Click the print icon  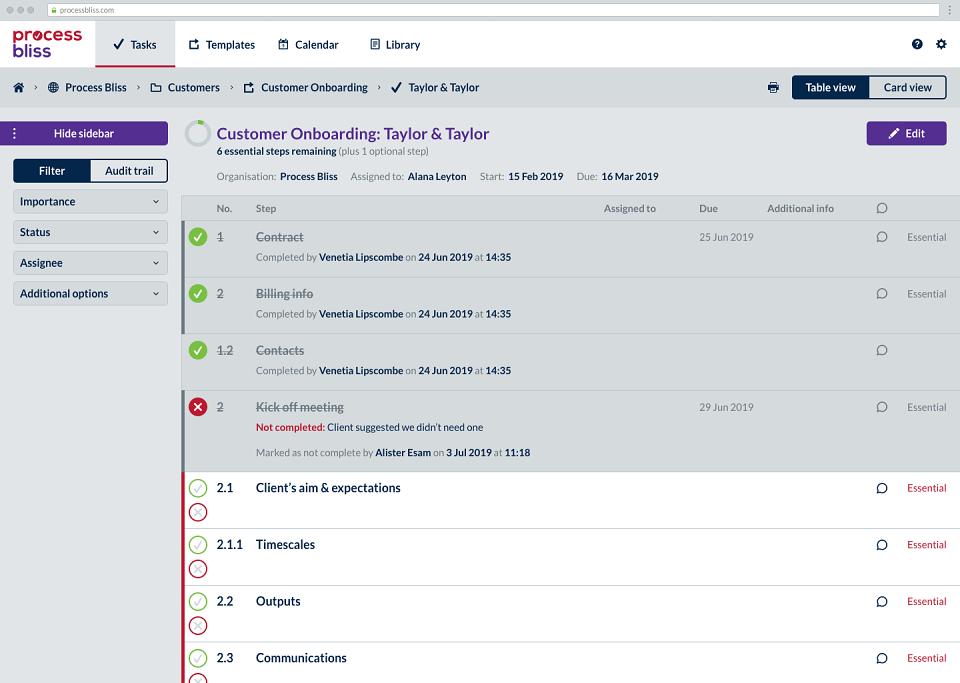(x=773, y=88)
